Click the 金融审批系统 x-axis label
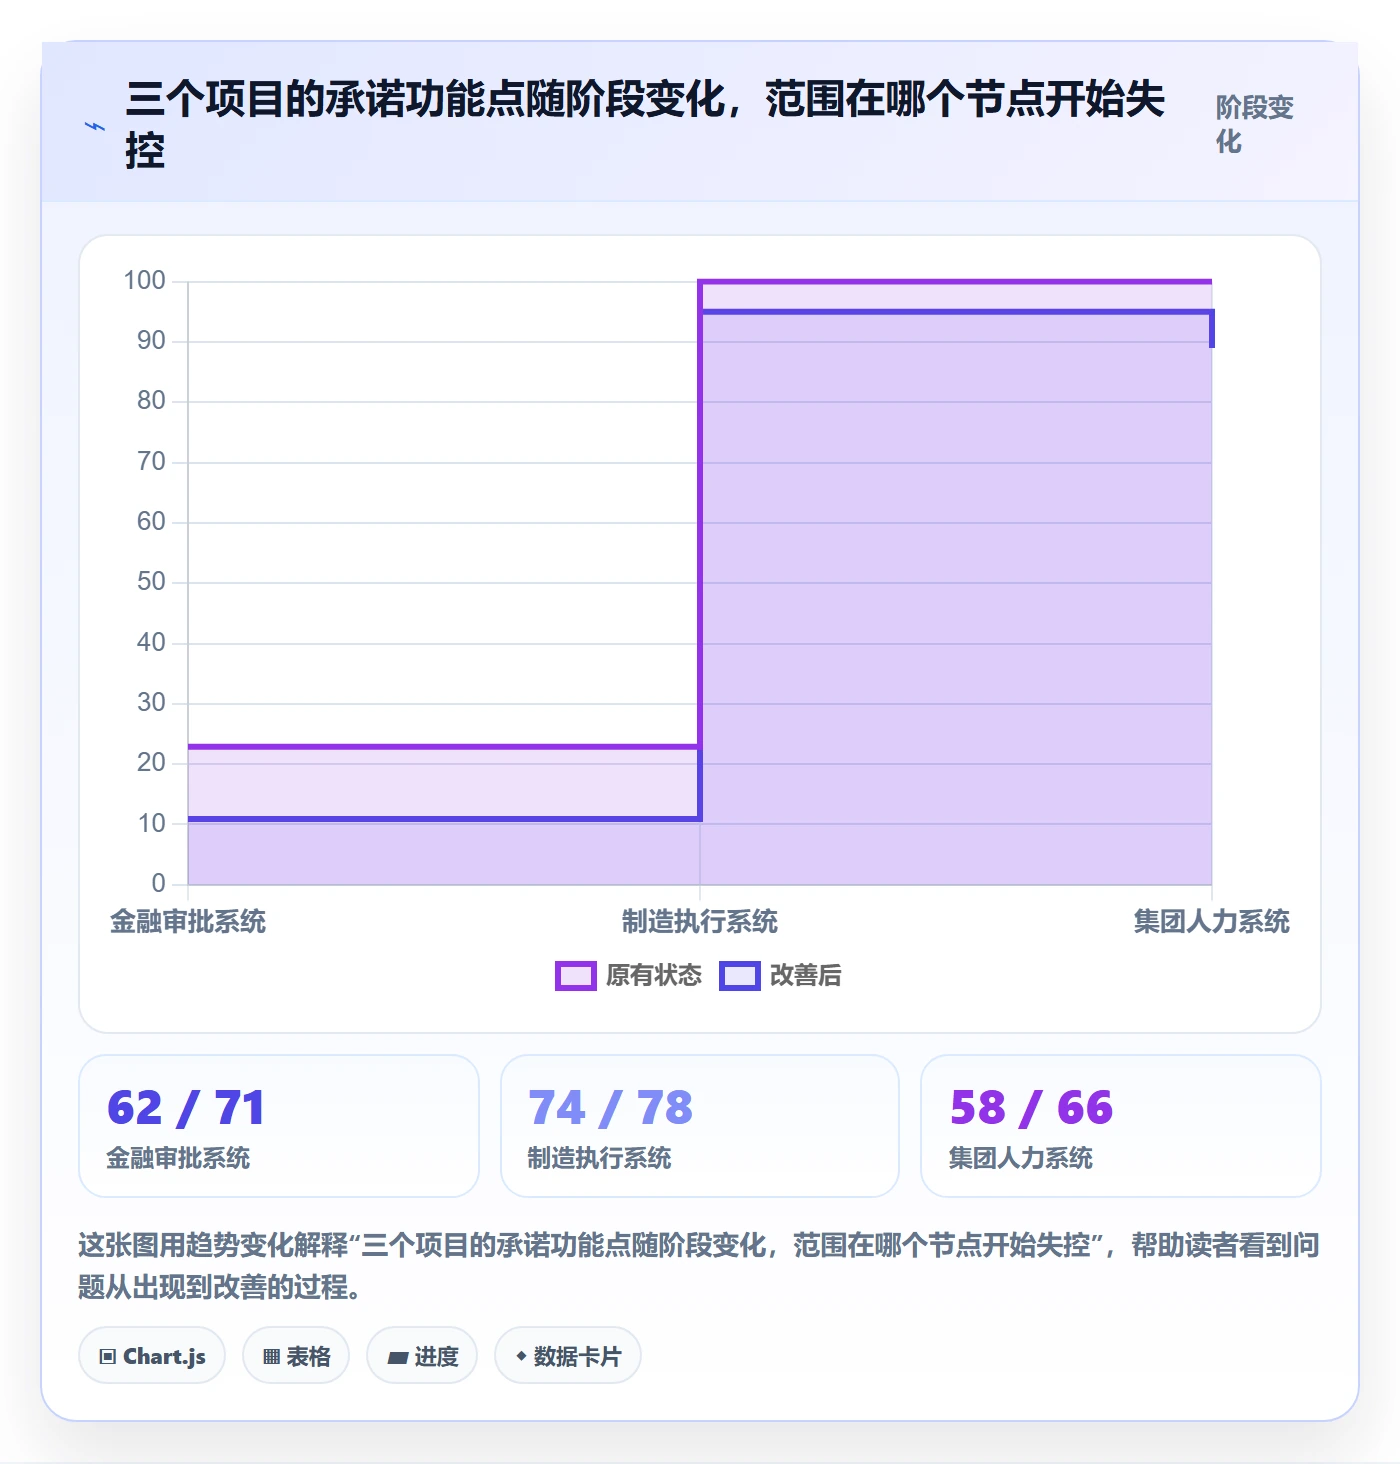The width and height of the screenshot is (1400, 1464). [188, 922]
